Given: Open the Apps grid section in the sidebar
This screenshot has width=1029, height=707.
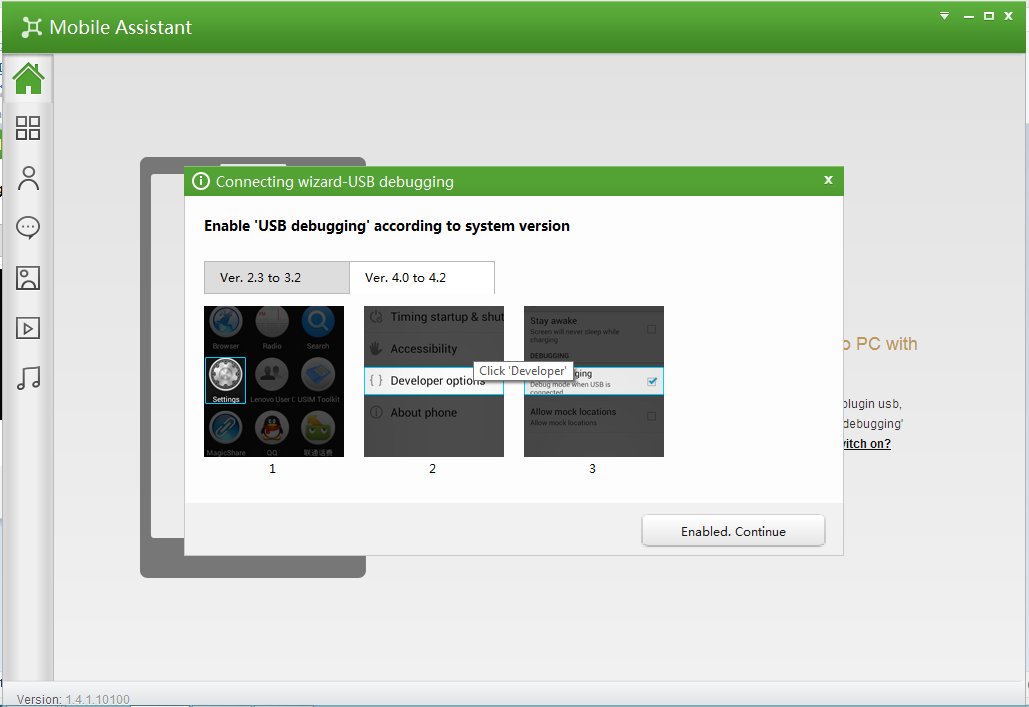Looking at the screenshot, I should click(x=28, y=128).
